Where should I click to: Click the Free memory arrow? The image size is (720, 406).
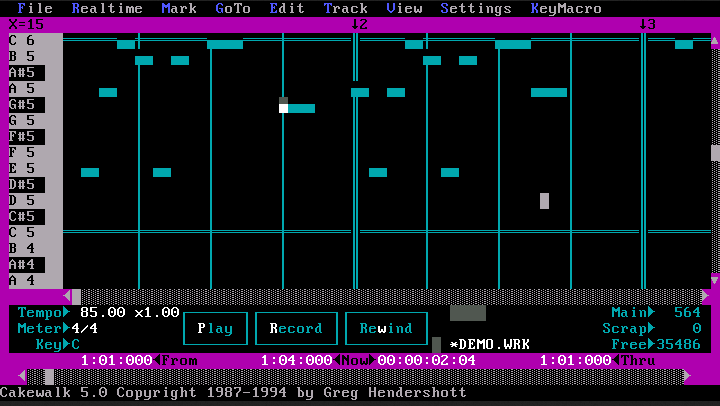click(x=652, y=344)
